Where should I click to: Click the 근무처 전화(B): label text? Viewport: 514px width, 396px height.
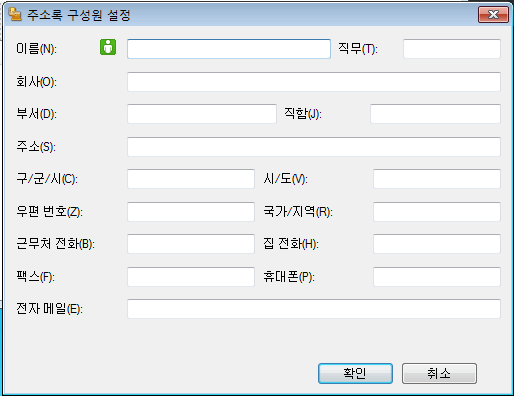(x=55, y=244)
